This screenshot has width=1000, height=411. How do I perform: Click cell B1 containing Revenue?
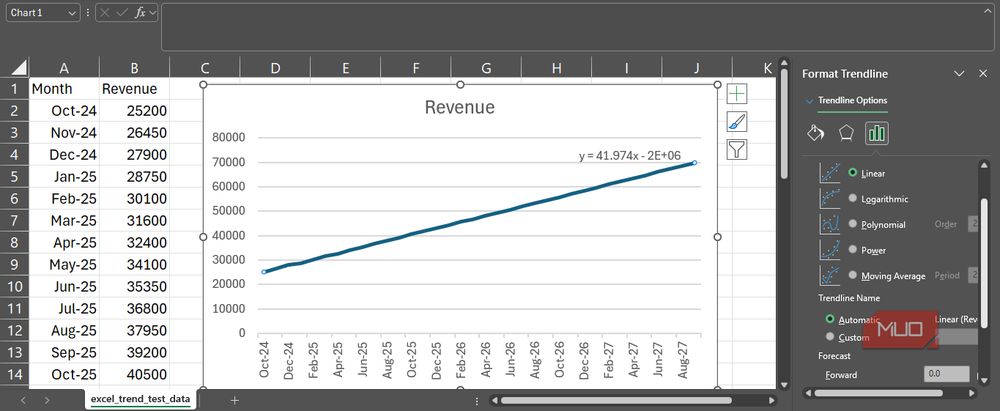(x=134, y=89)
